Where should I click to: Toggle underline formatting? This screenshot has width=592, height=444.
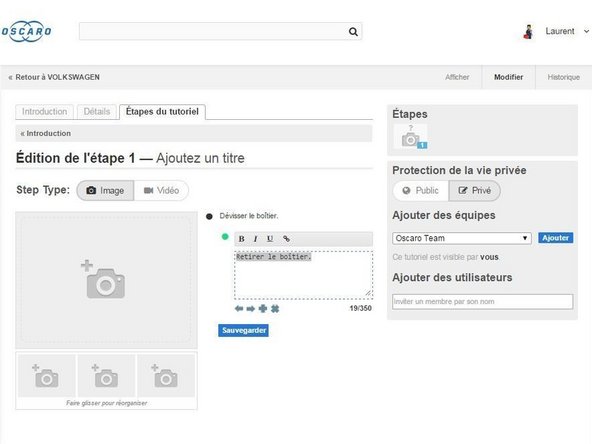(x=270, y=239)
